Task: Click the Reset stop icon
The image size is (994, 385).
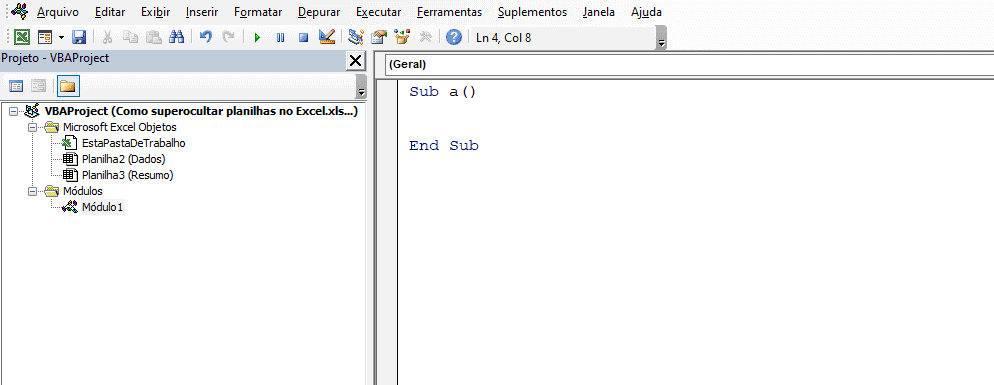Action: coord(303,37)
